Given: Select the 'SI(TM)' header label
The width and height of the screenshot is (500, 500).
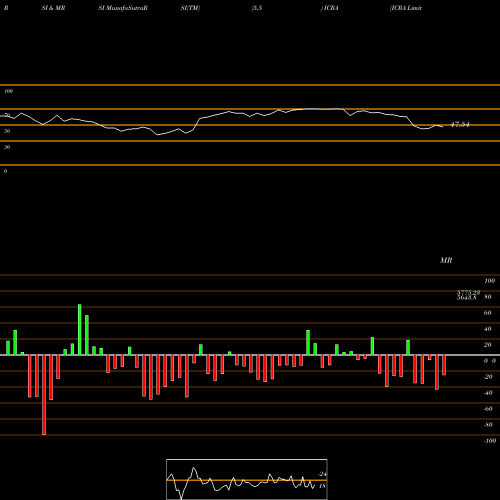Looking at the screenshot, I should click(x=190, y=8).
